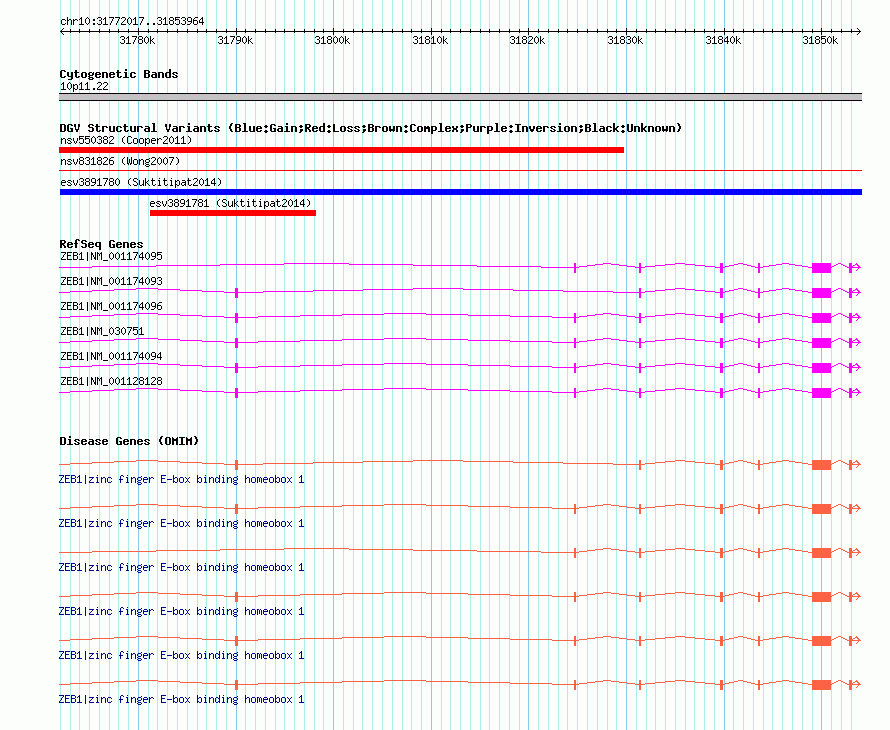Click the gray 10p11.22 cytogenetic band bar
Viewport: 890px width, 730px height.
click(460, 97)
